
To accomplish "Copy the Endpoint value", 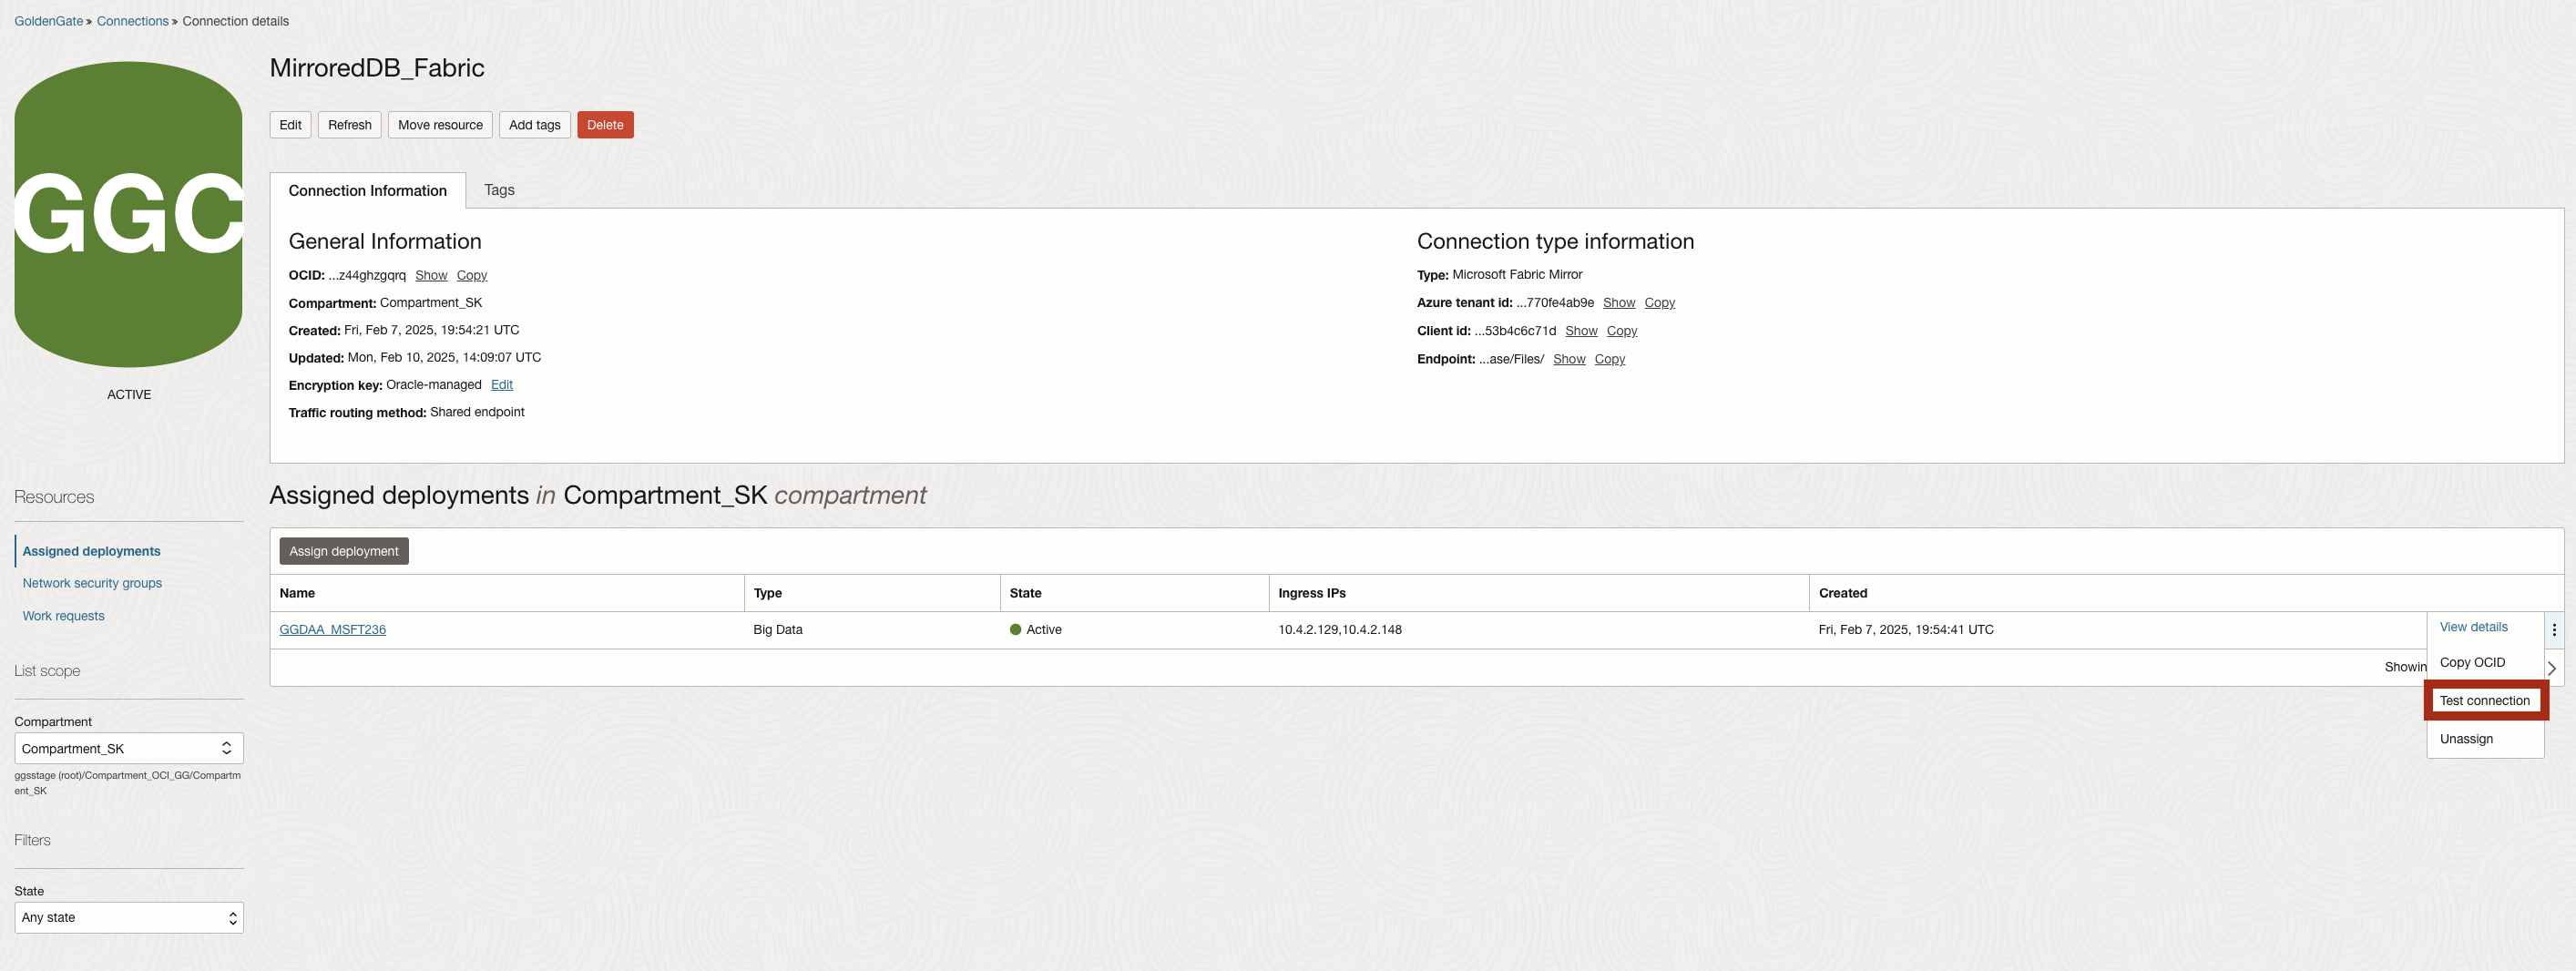I will [x=1609, y=359].
